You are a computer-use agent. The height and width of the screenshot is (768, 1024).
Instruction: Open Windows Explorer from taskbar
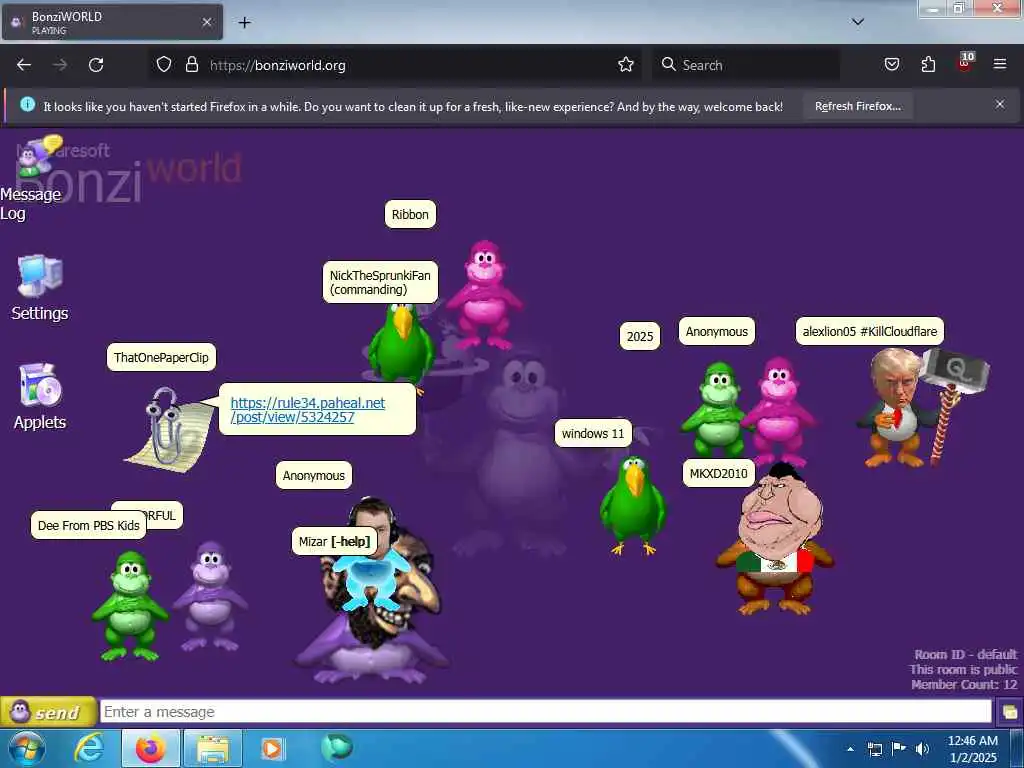click(x=213, y=748)
